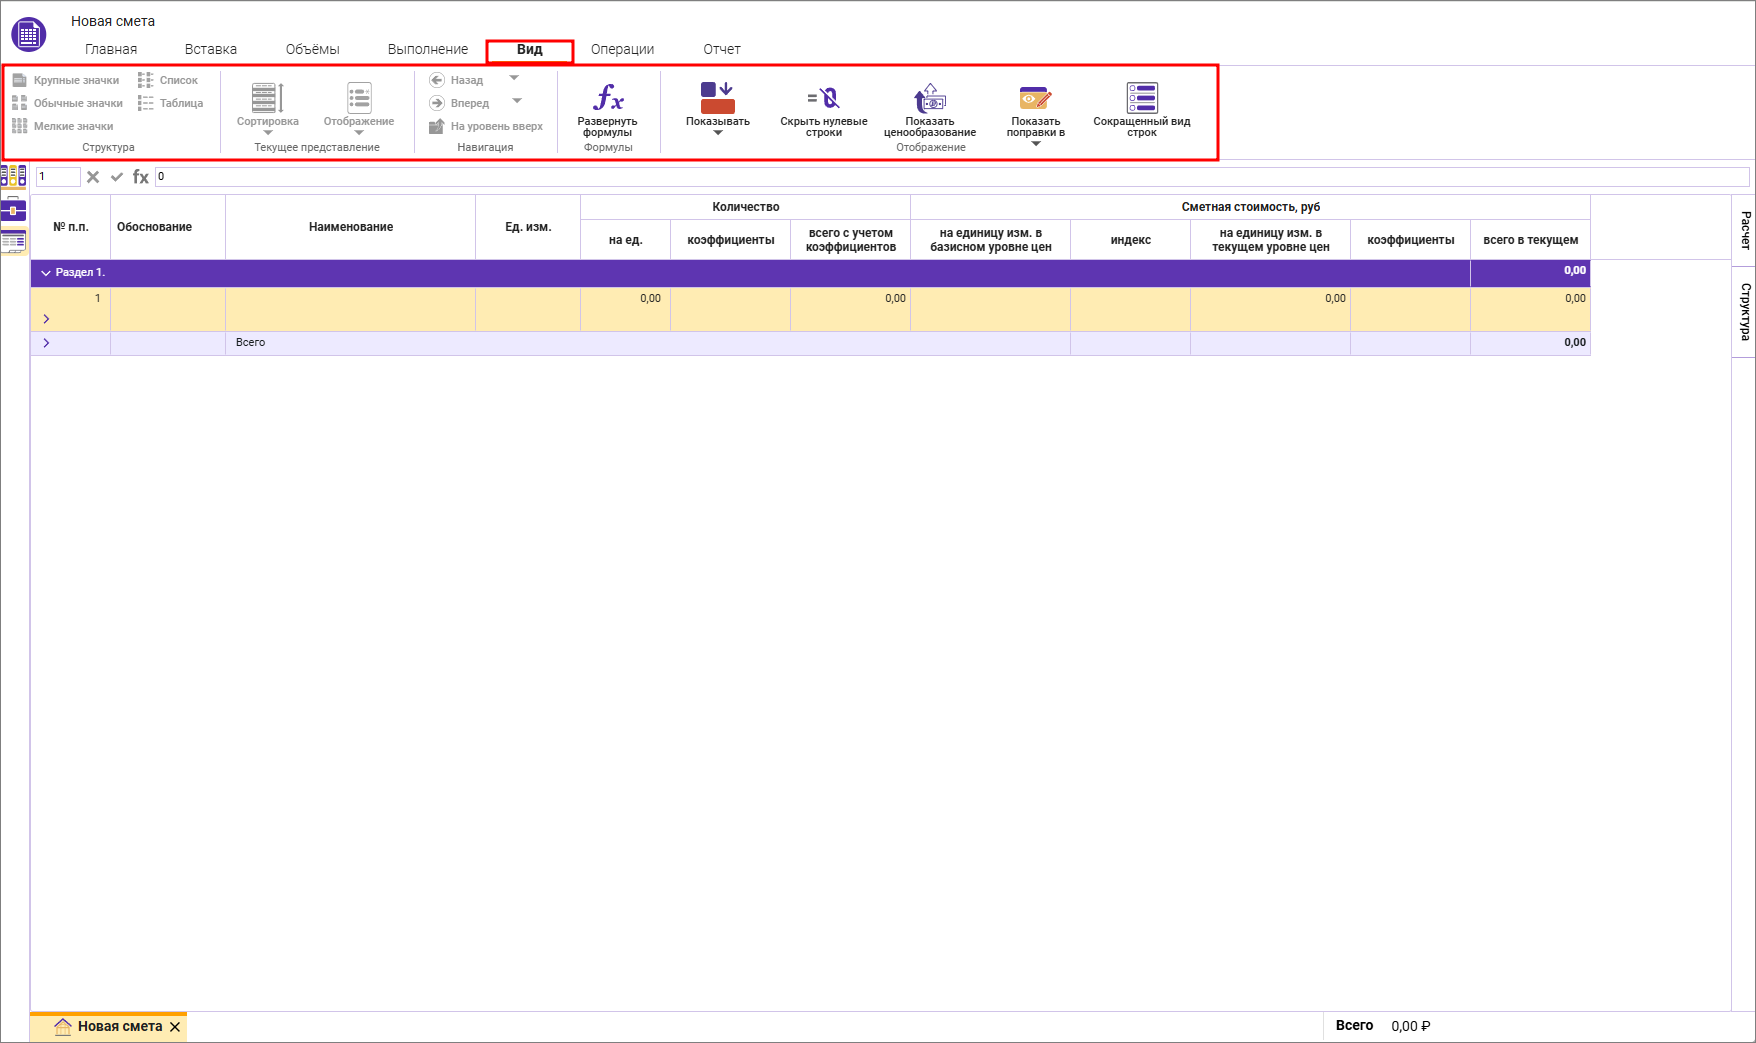Open the Структура side panel
Viewport: 1756px width, 1043px height.
point(1745,311)
